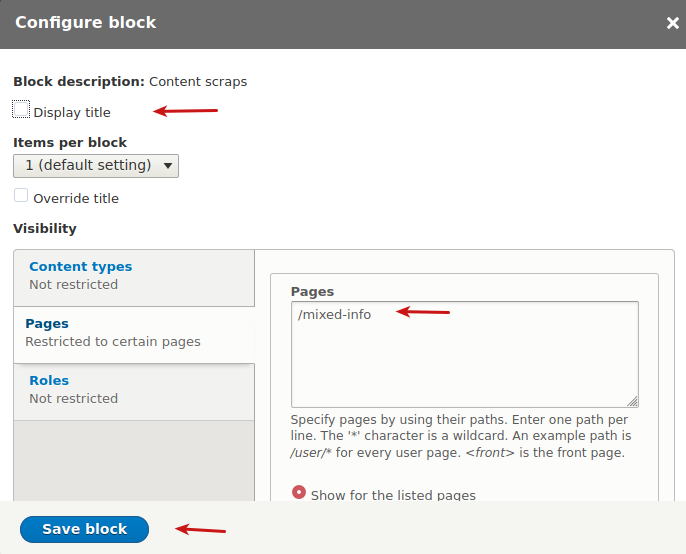Screen dimensions: 686x554
Task: Click the 'Items per block' label
Action: 70,143
